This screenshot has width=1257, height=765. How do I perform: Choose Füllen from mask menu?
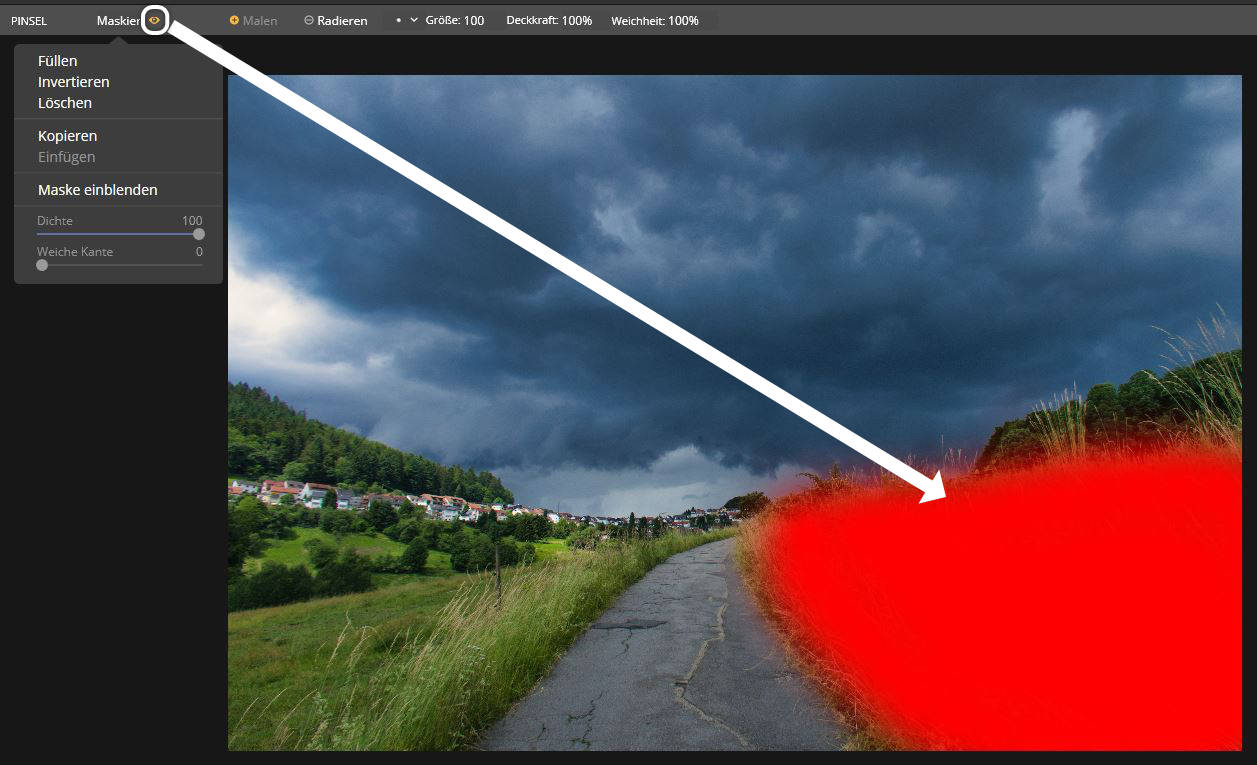pyautogui.click(x=58, y=61)
